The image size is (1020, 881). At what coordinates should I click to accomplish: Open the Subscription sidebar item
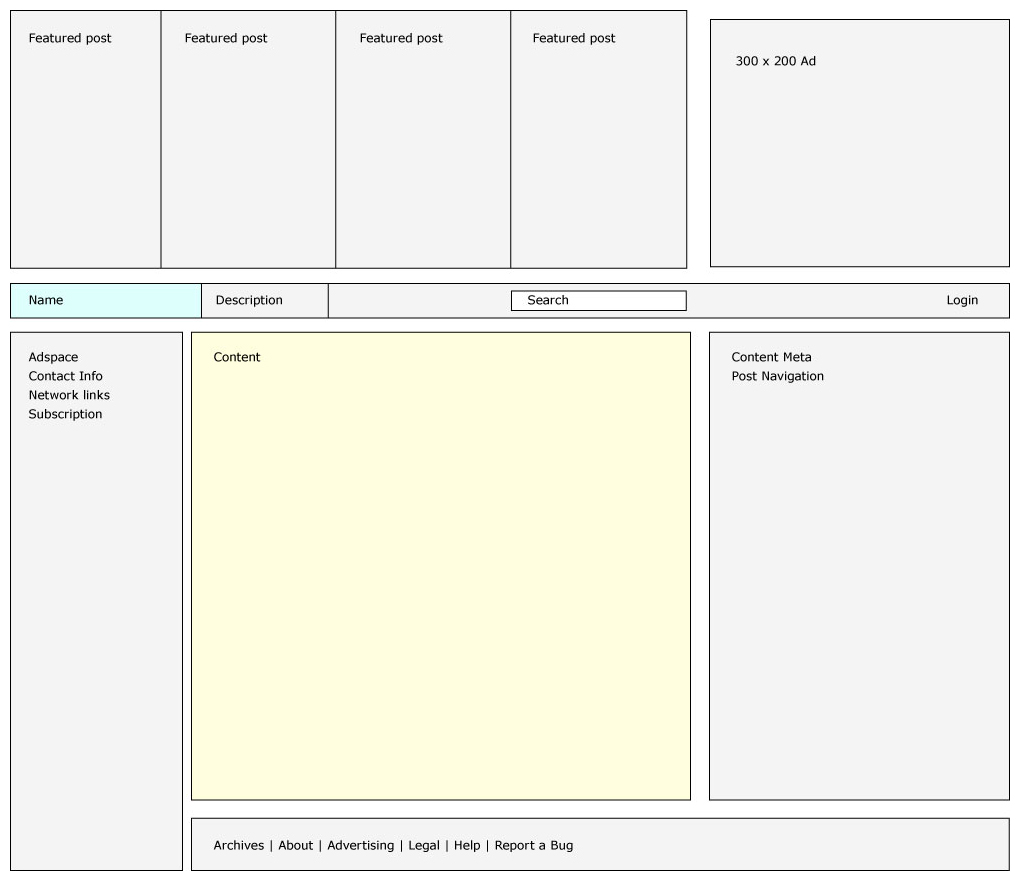point(65,414)
